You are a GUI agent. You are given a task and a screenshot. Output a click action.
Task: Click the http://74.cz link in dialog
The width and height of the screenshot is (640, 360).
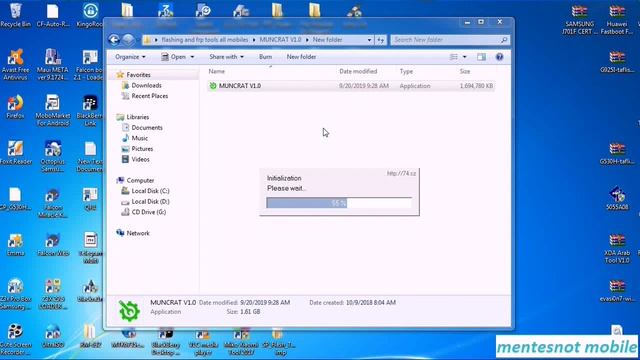[x=401, y=173]
